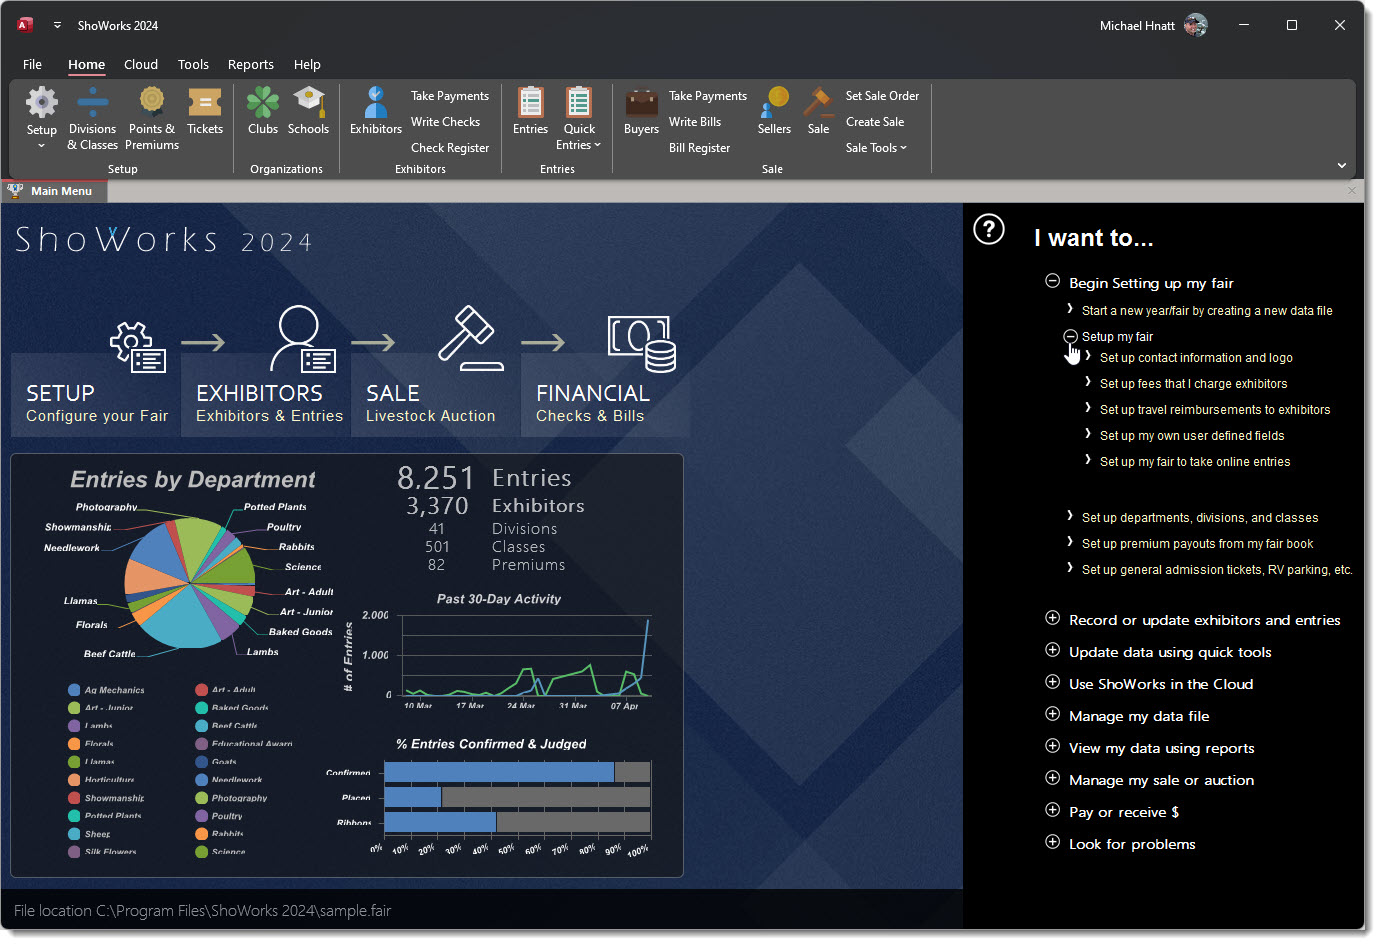Click the help question mark icon
The width and height of the screenshot is (1380, 945).
(x=989, y=230)
